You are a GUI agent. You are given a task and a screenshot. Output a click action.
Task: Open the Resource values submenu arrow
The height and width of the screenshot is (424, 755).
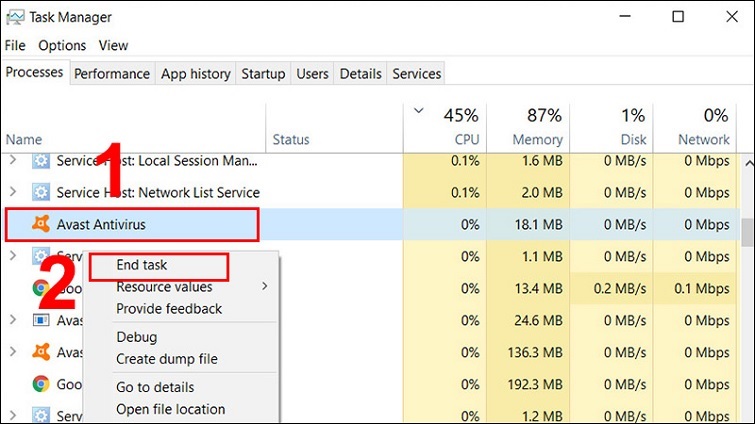pyautogui.click(x=265, y=287)
